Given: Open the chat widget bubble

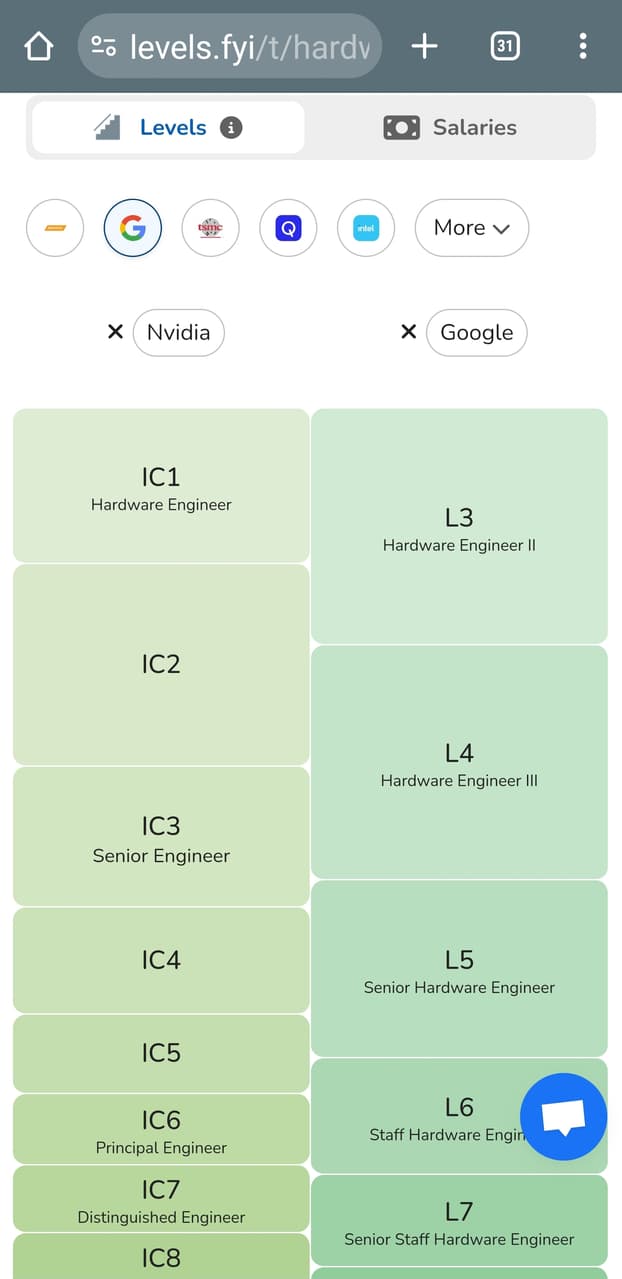Looking at the screenshot, I should pyautogui.click(x=564, y=1118).
